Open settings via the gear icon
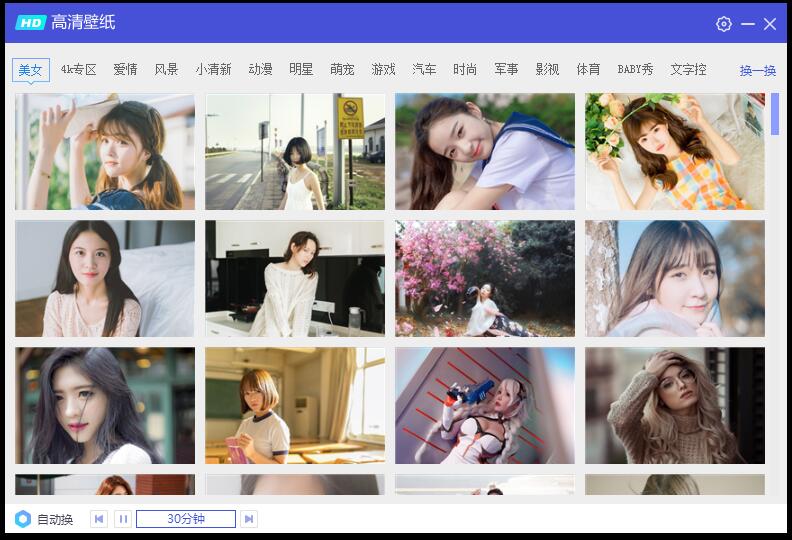The width and height of the screenshot is (792, 540). pos(723,24)
